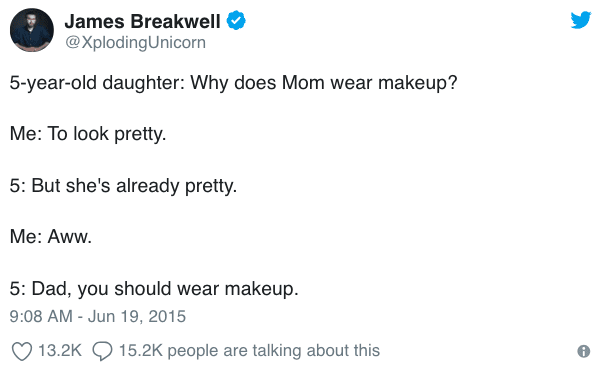Open the Twitter bird logo link
The height and width of the screenshot is (370, 610).
pos(581,20)
